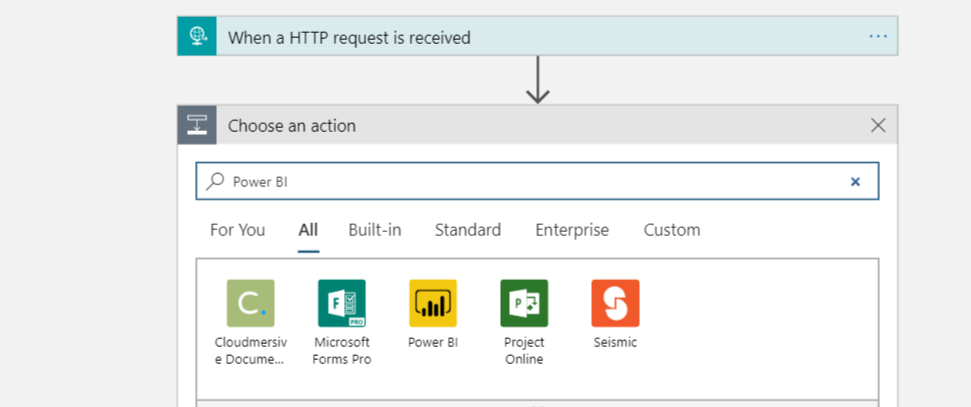Select the Power BI connector icon
The width and height of the screenshot is (971, 407).
(x=433, y=303)
